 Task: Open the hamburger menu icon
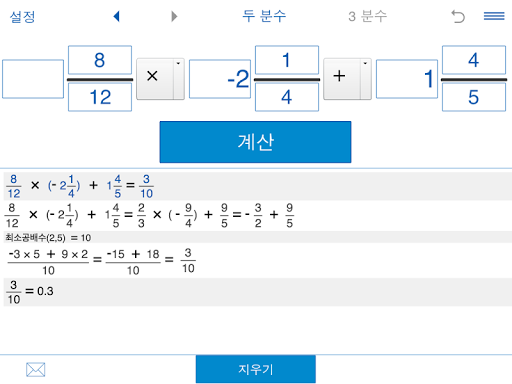pos(494,16)
